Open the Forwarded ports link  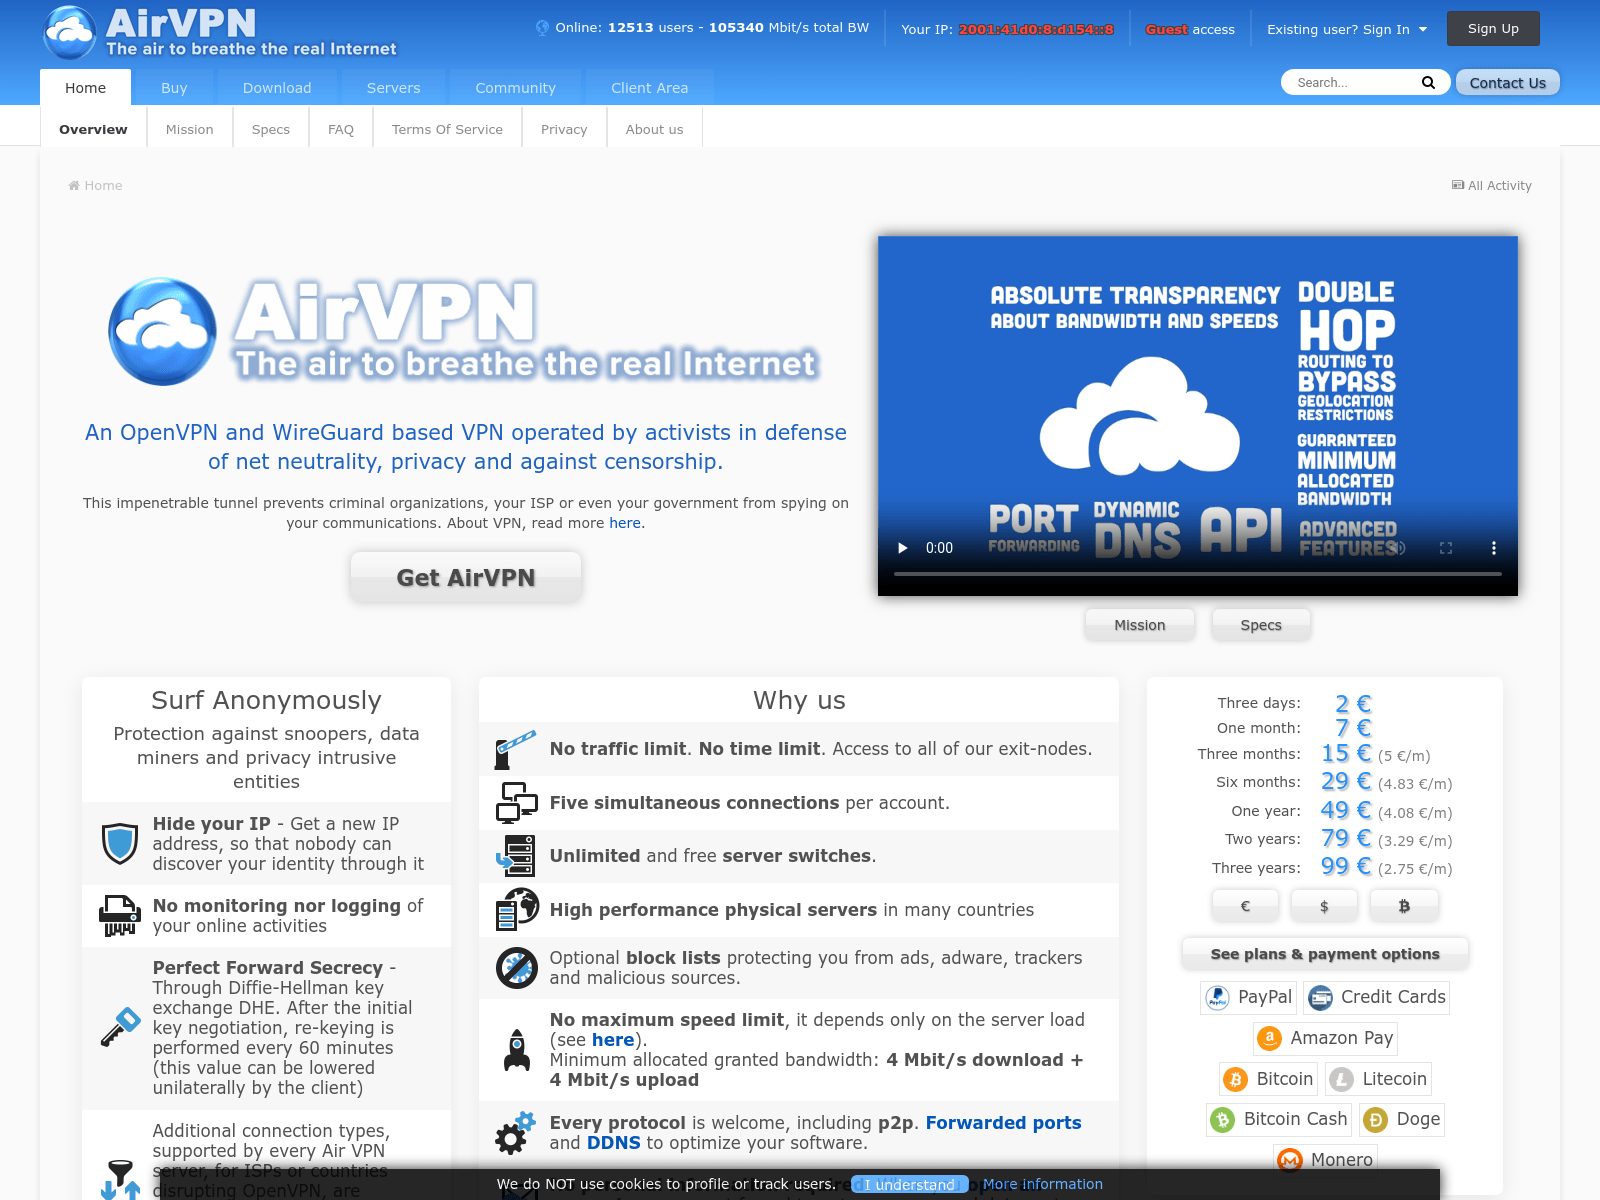pos(1003,1123)
